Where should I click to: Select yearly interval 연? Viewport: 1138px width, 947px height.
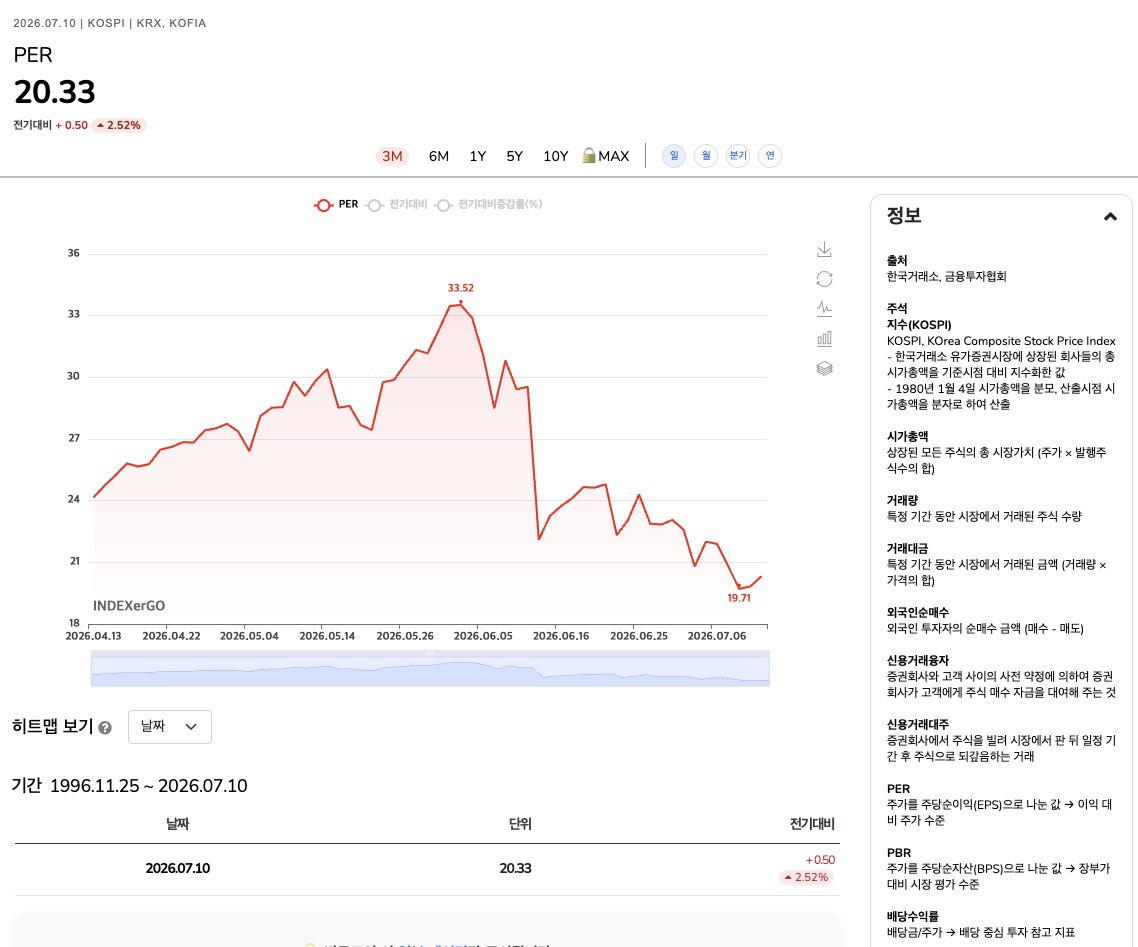tap(770, 155)
